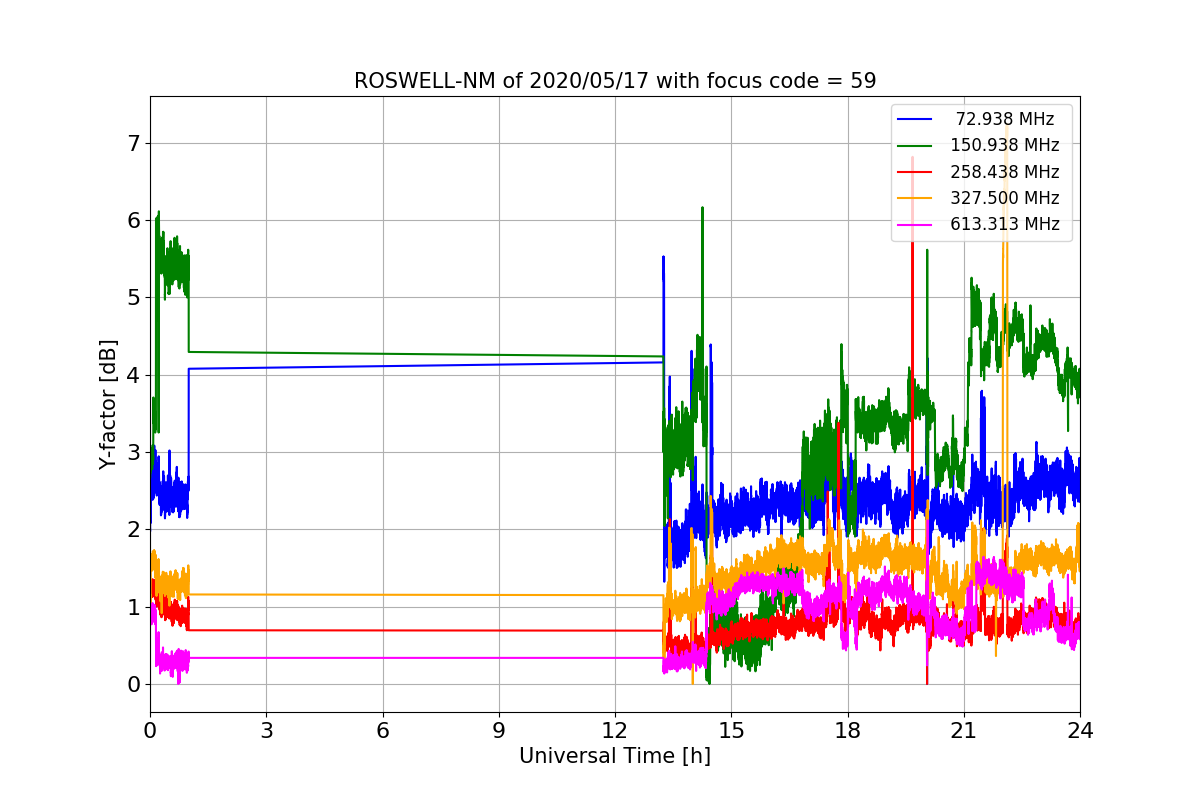Click the y-axis tick label 4
The width and height of the screenshot is (1200, 800).
pos(133,375)
